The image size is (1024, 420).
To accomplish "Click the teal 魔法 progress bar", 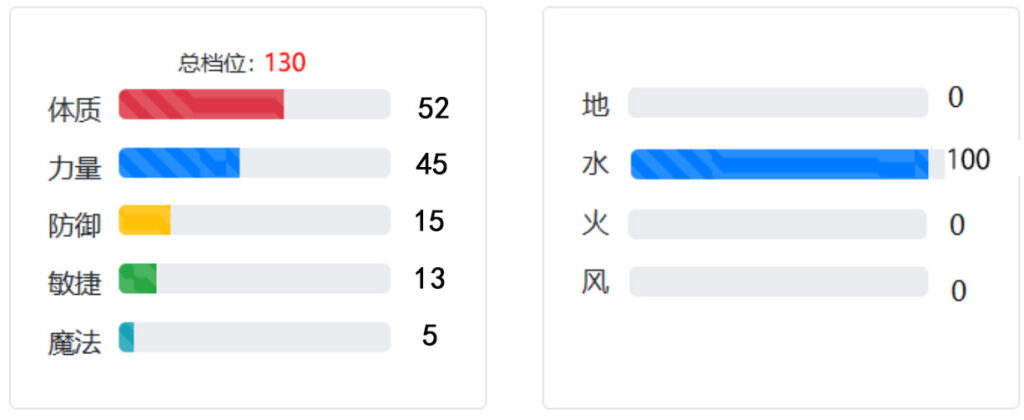I will pyautogui.click(x=254, y=337).
